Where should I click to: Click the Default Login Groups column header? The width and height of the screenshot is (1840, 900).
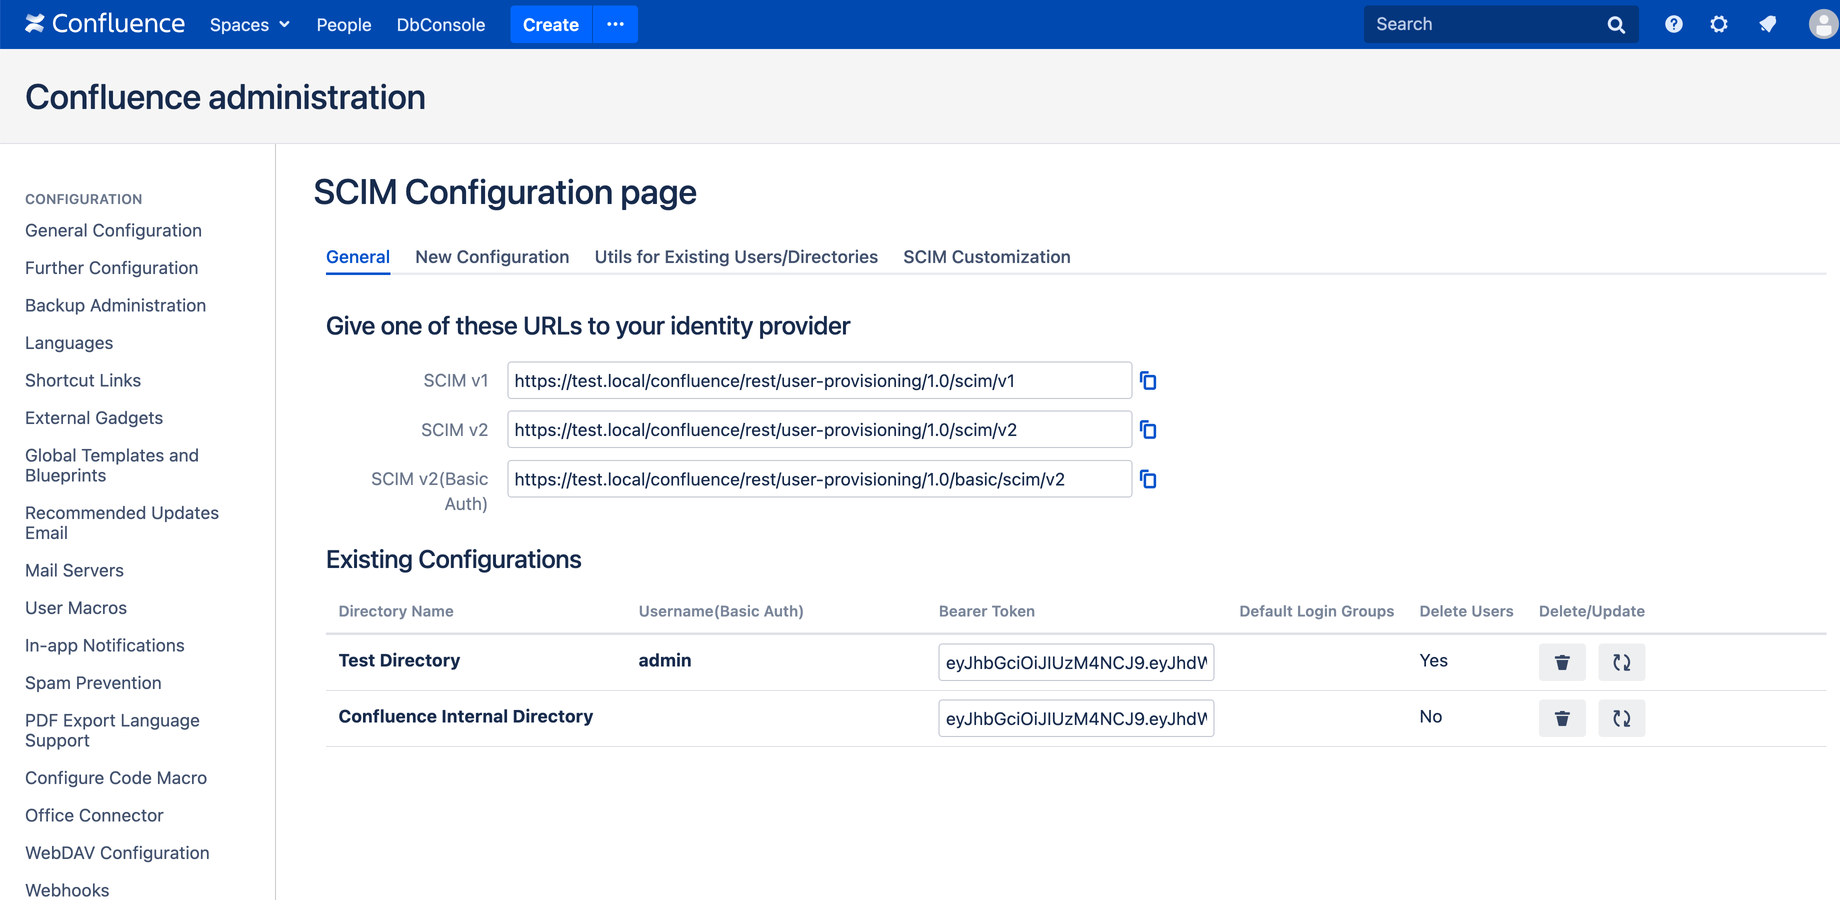(x=1316, y=611)
